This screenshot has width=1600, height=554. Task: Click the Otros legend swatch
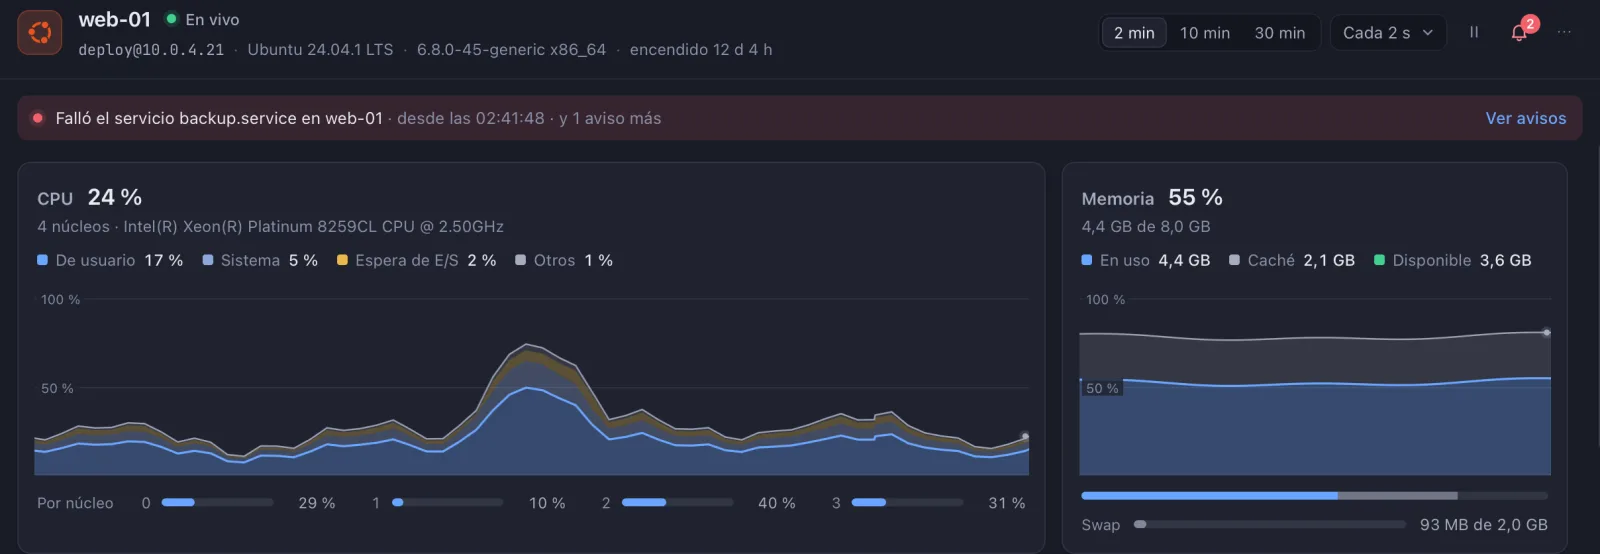[x=520, y=260]
